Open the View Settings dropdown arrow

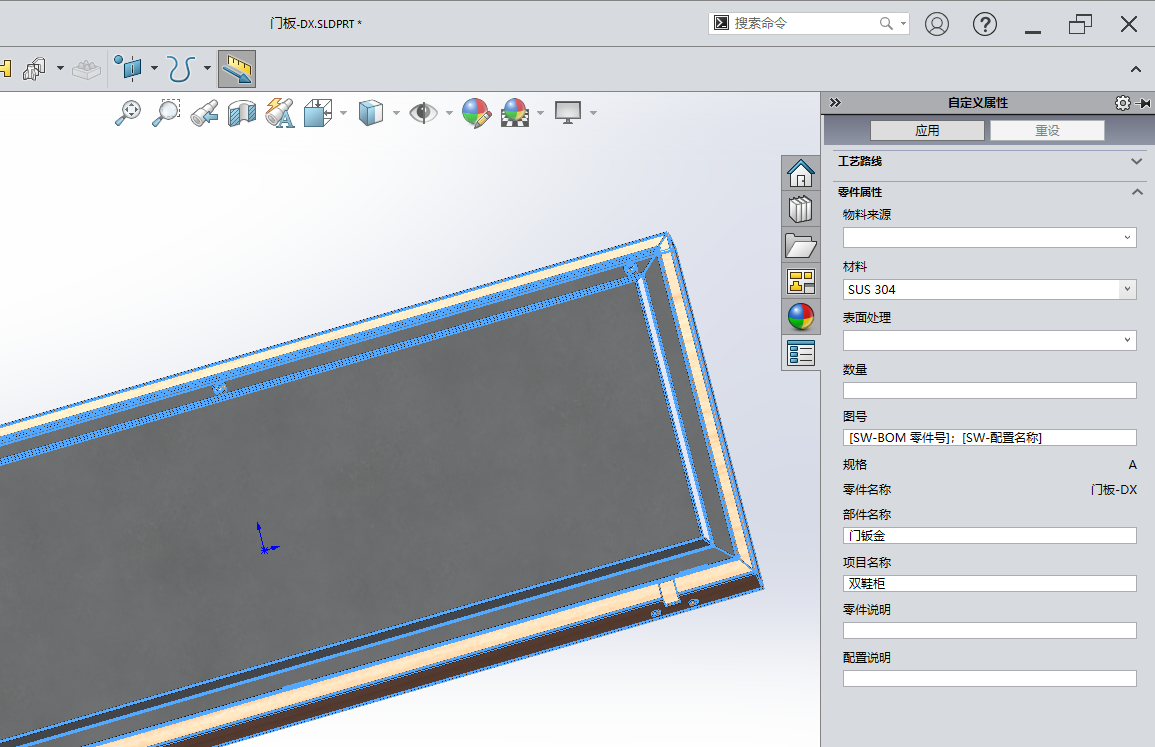593,113
